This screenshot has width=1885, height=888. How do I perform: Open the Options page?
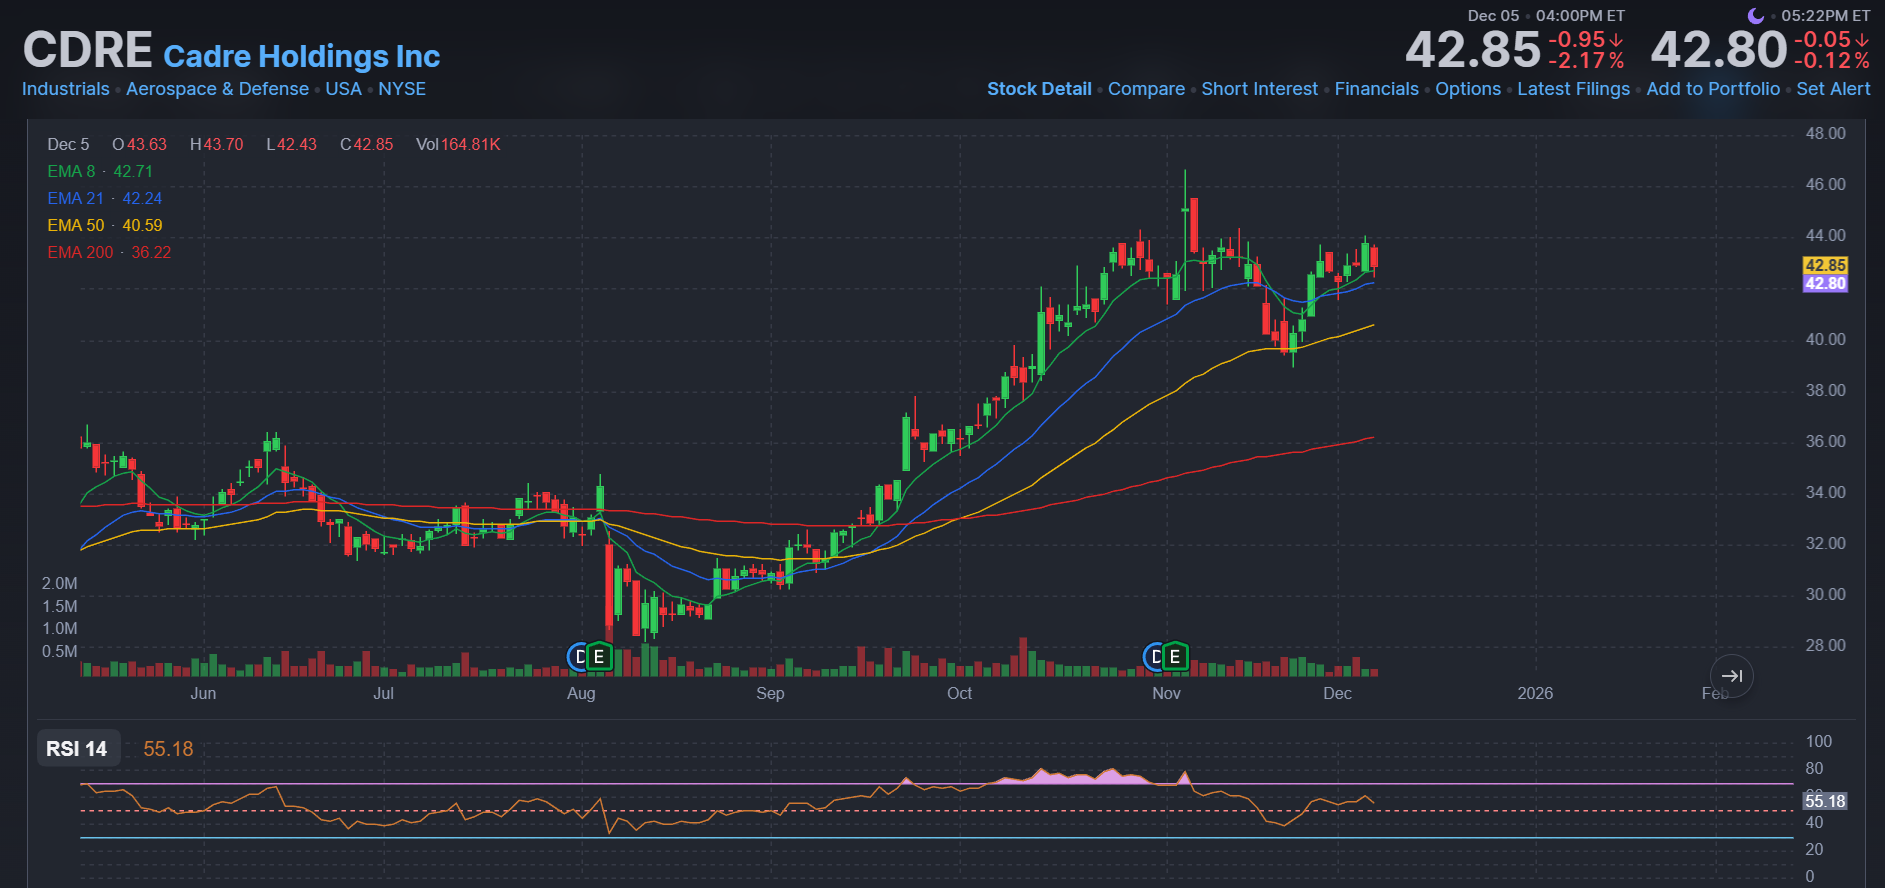[x=1468, y=89]
